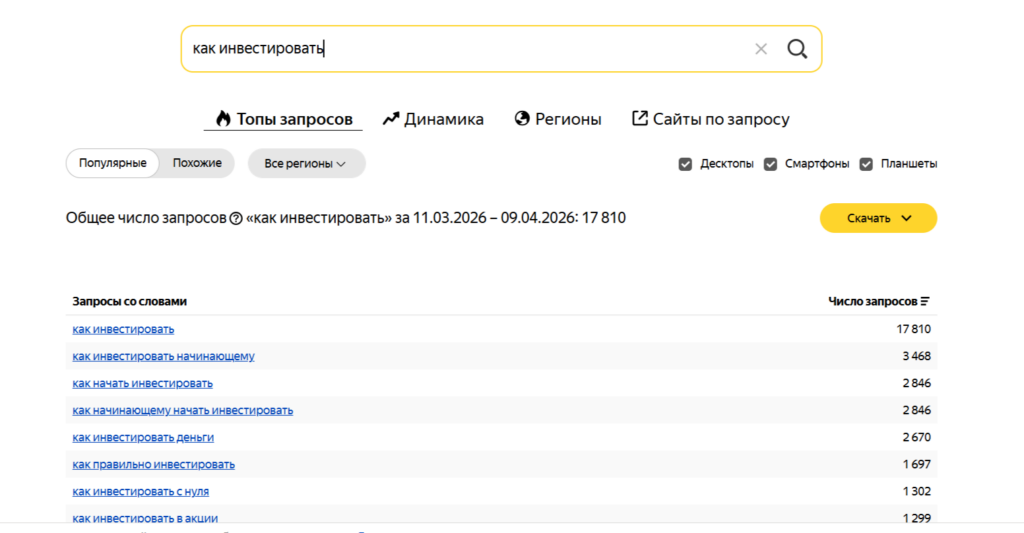Viewport: 1024px width, 533px height.
Task: Switch to Похожие queries
Action: click(x=197, y=163)
